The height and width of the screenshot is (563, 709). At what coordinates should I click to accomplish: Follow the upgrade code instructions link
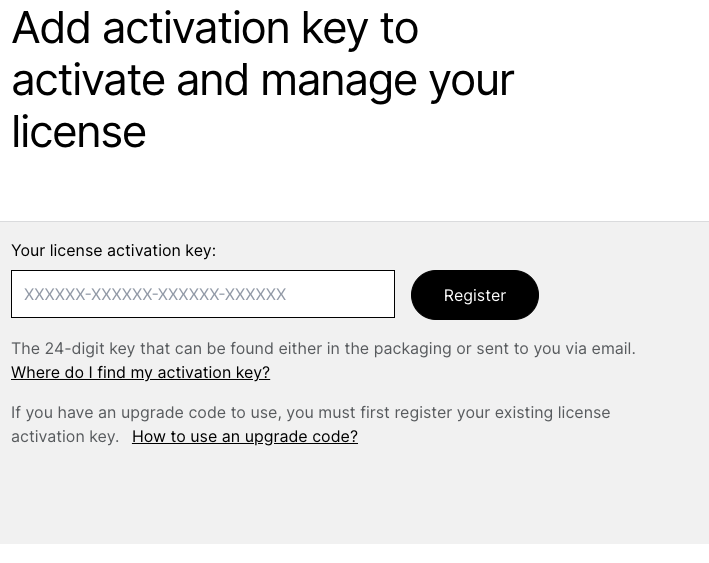(x=245, y=436)
